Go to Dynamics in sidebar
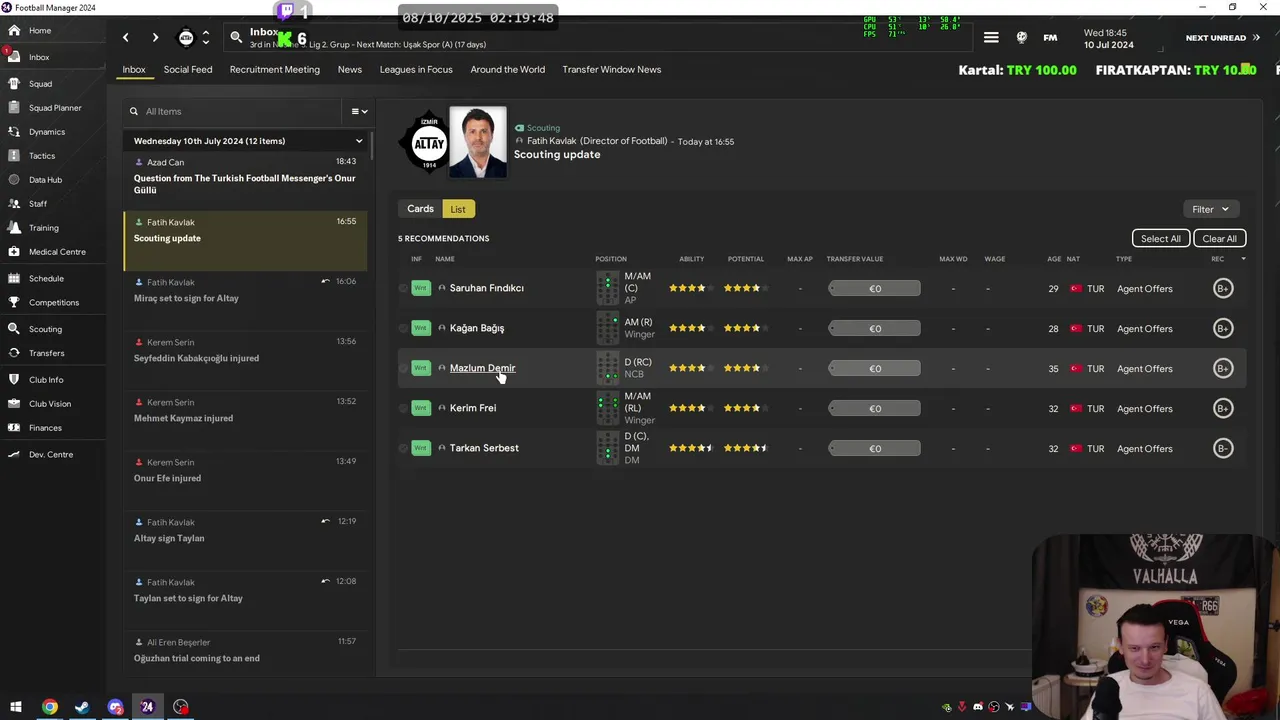The height and width of the screenshot is (720, 1280). click(46, 132)
